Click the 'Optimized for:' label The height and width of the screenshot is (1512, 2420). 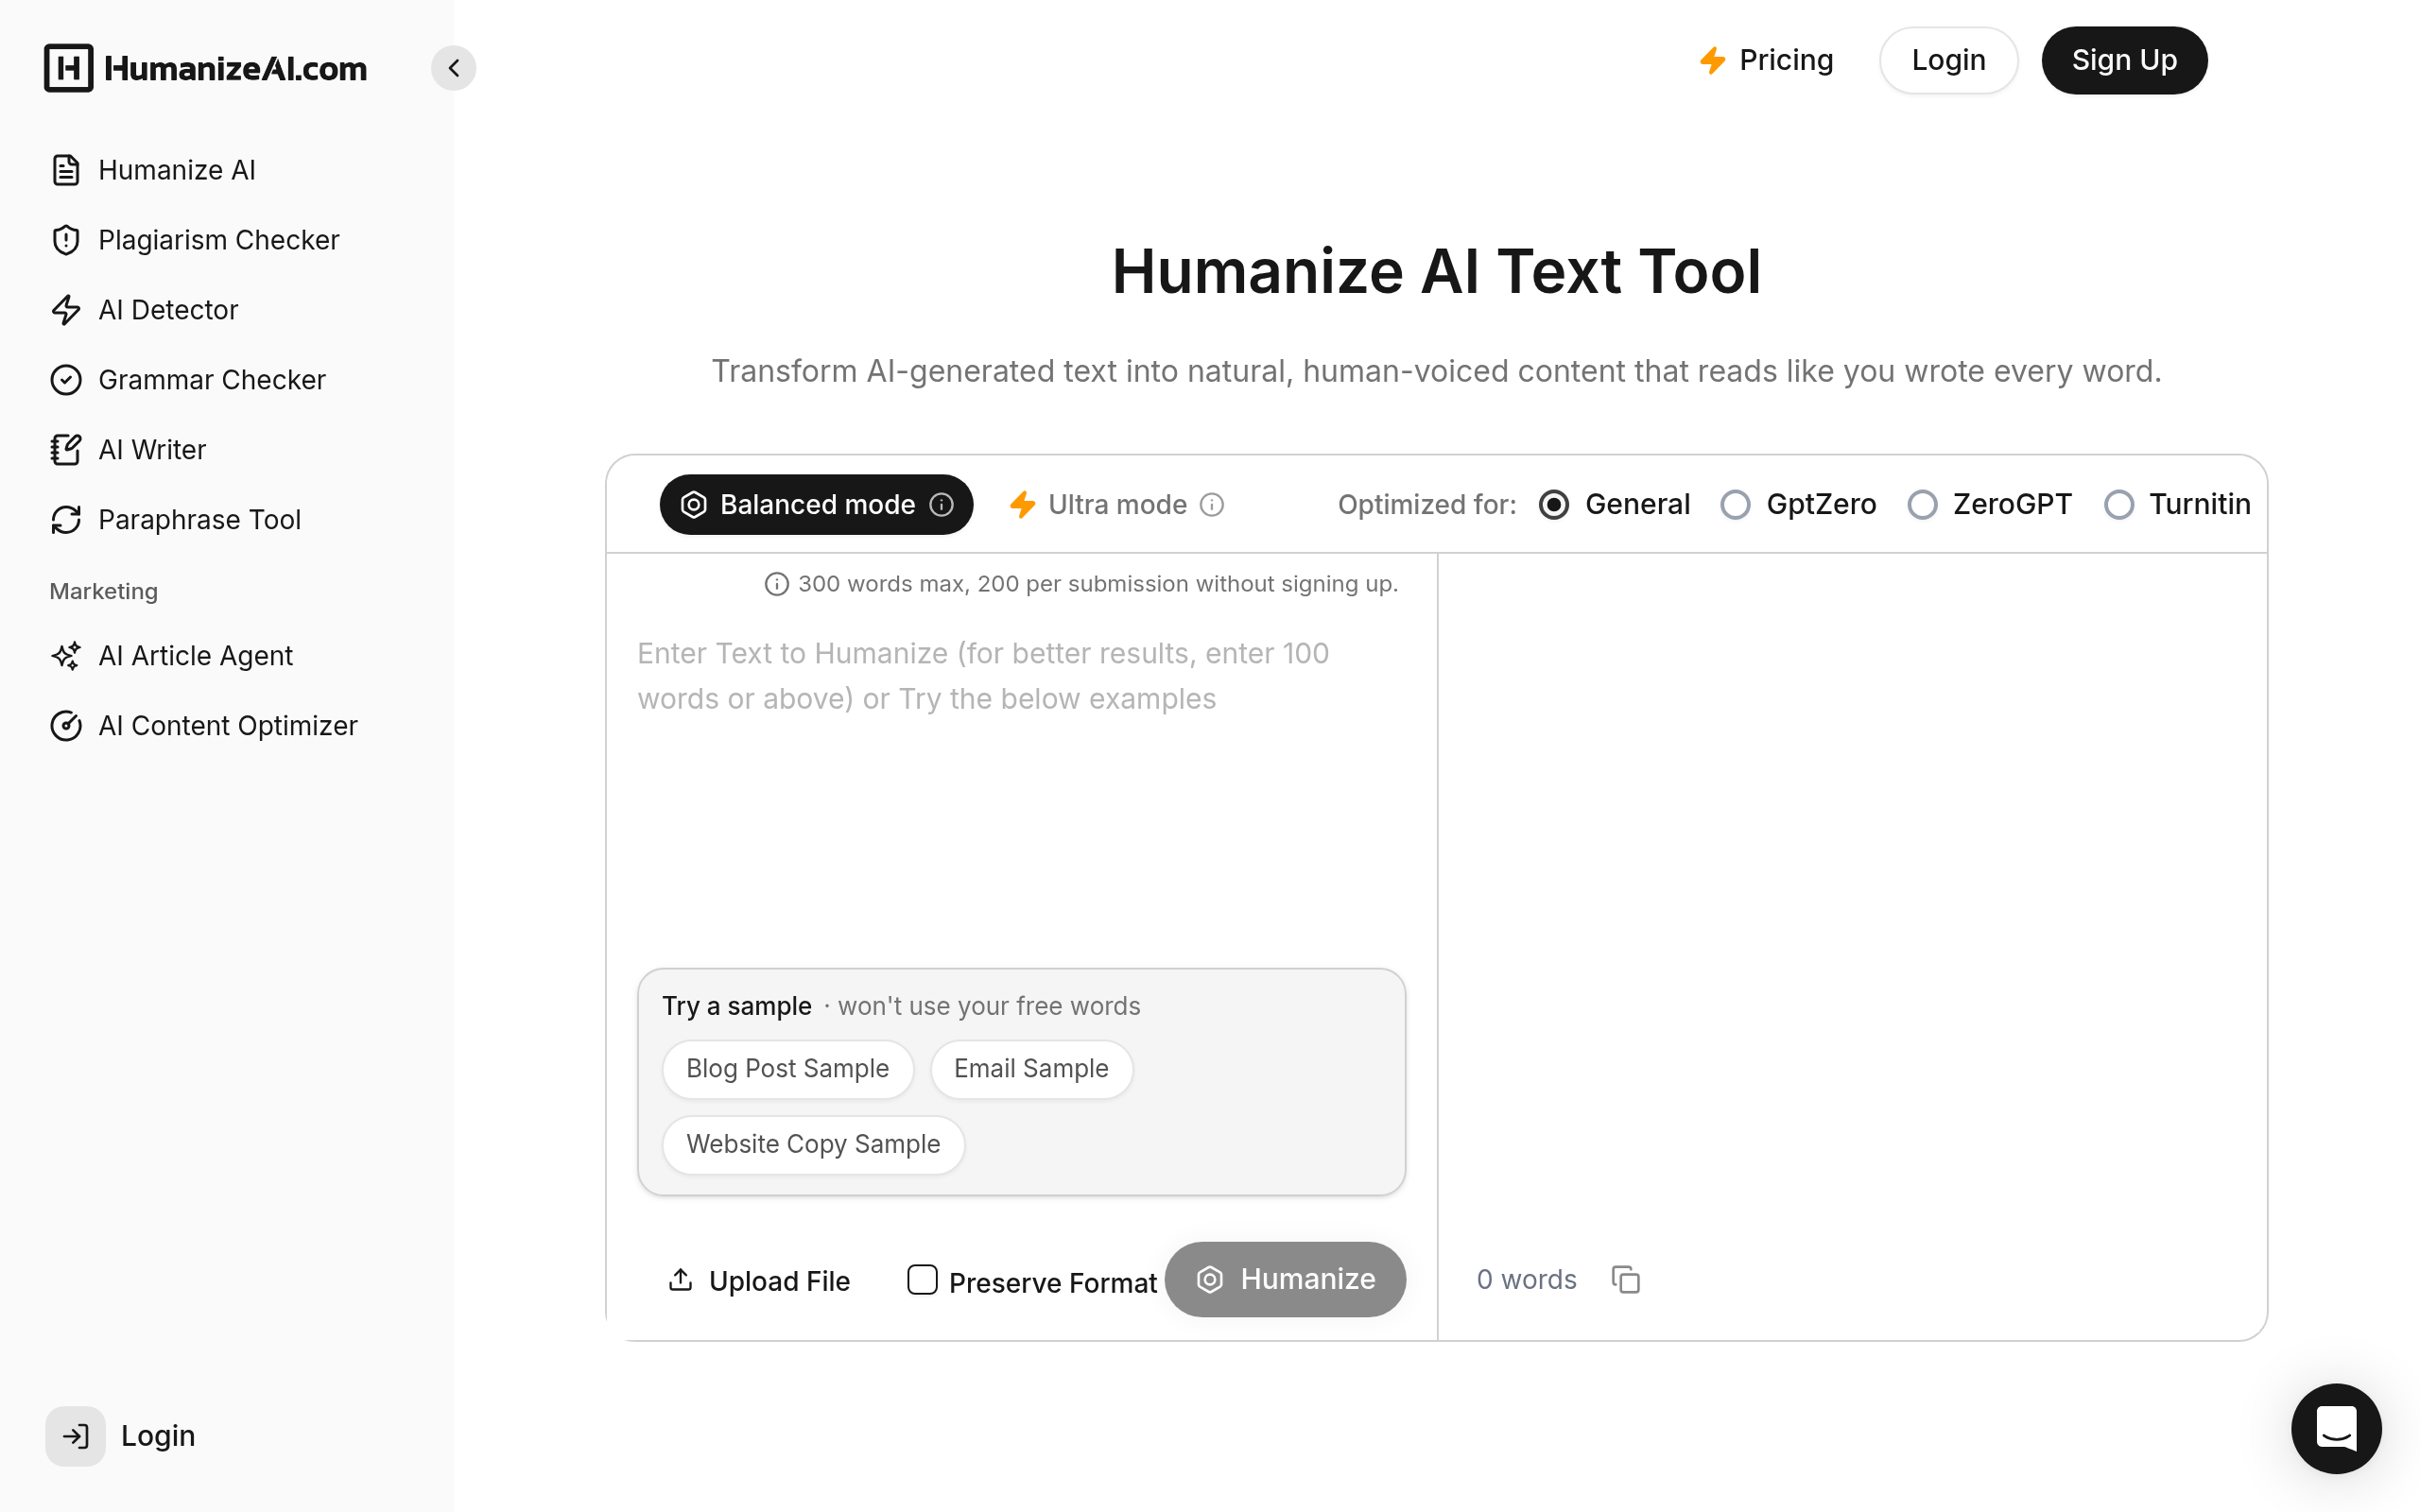tap(1427, 505)
